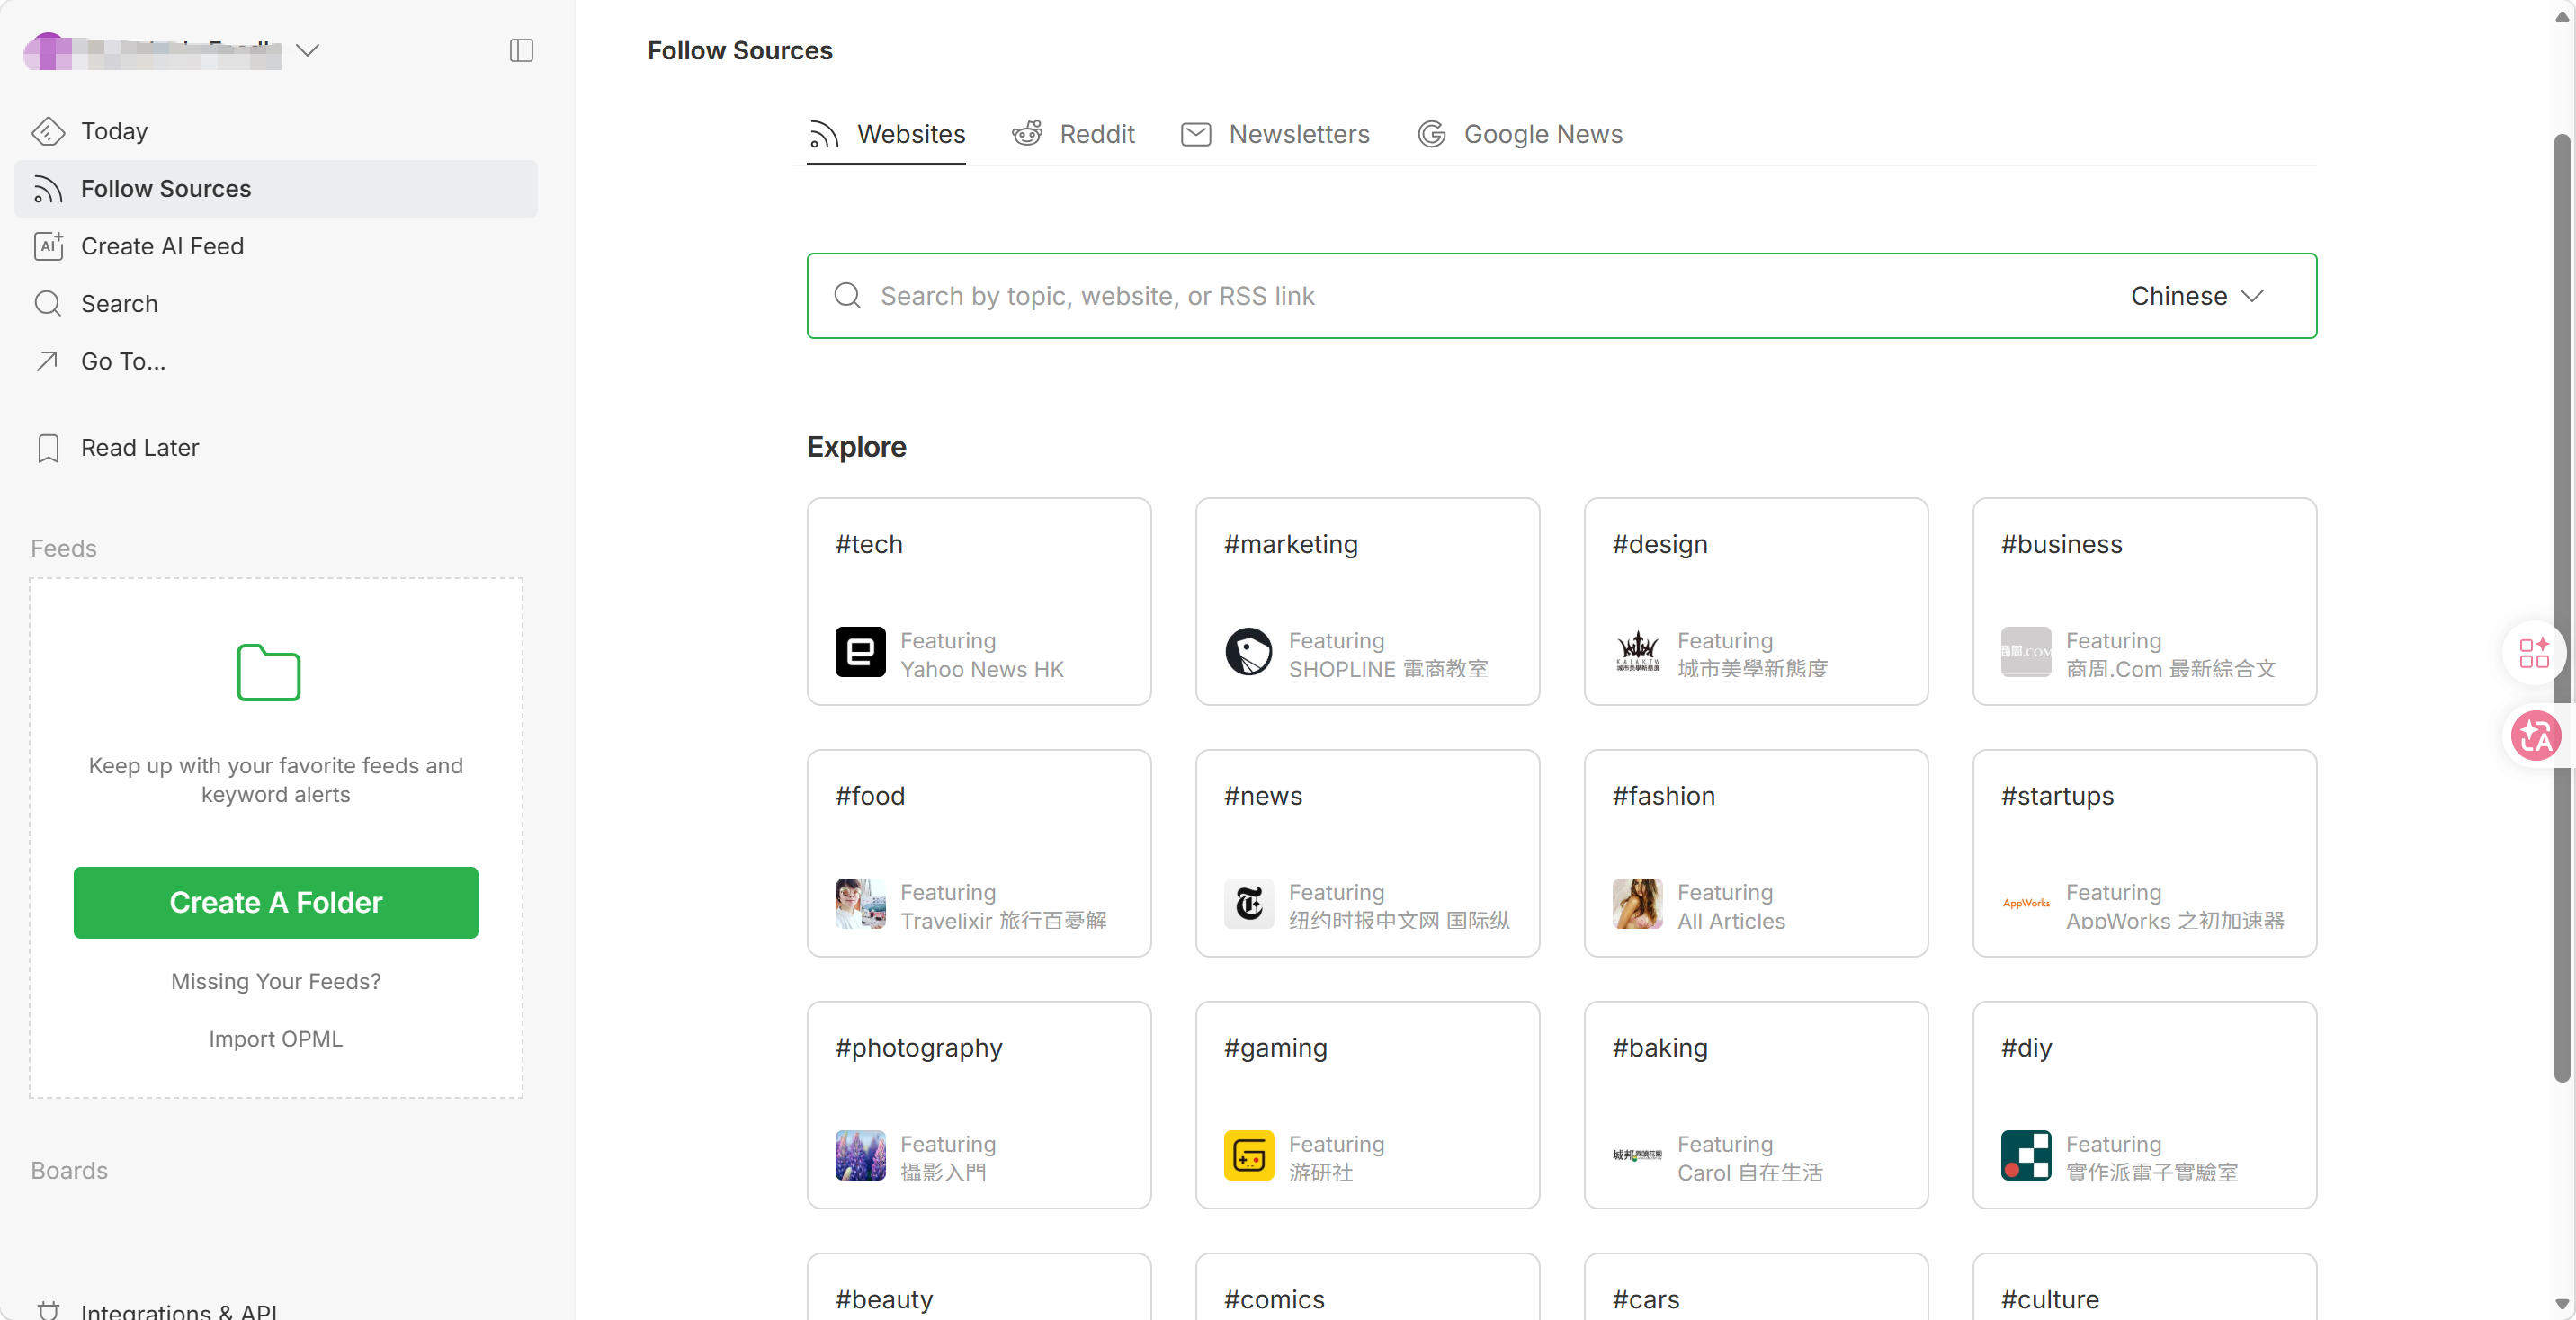Click the Missing Your Feeds? link

276,981
